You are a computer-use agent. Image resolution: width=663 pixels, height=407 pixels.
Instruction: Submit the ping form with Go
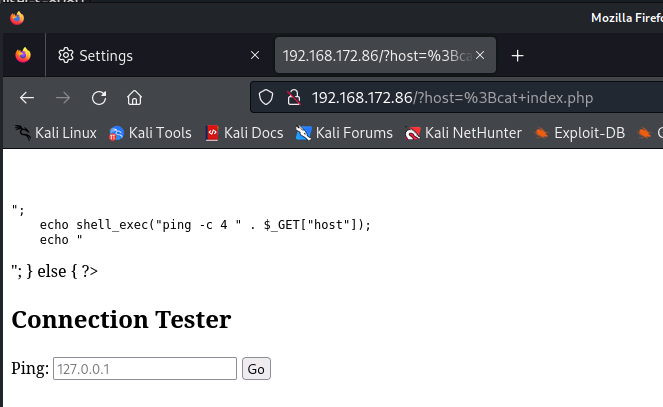(256, 369)
